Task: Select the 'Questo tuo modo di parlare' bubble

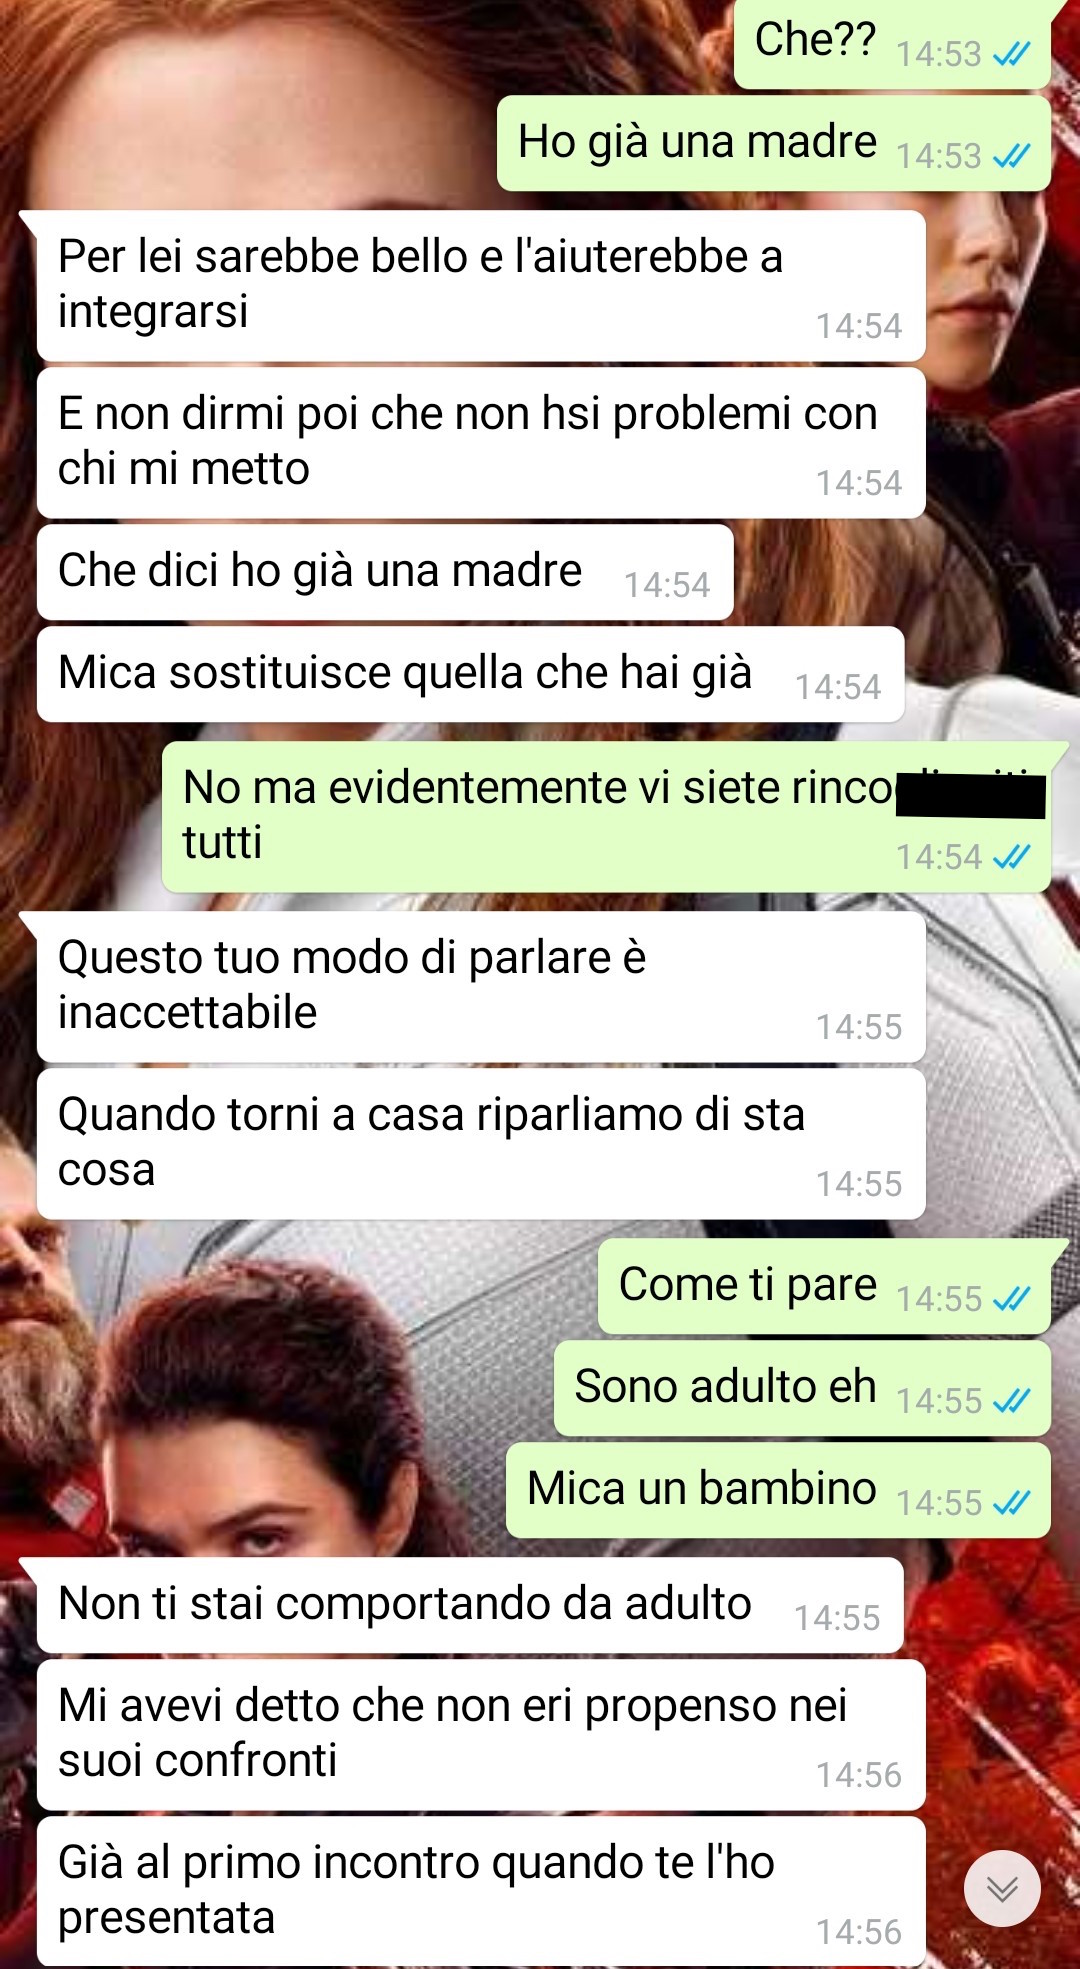Action: pyautogui.click(x=481, y=987)
